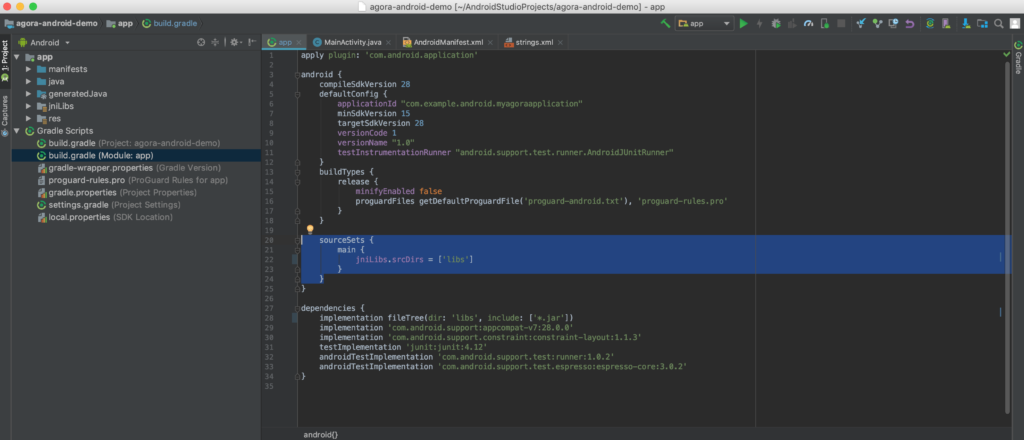The image size is (1024, 440).
Task: Click the android{} breadcrumb at editor bottom
Action: click(321, 434)
